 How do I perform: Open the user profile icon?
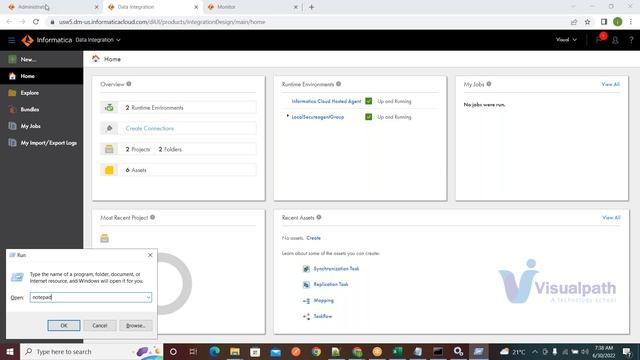(615, 40)
